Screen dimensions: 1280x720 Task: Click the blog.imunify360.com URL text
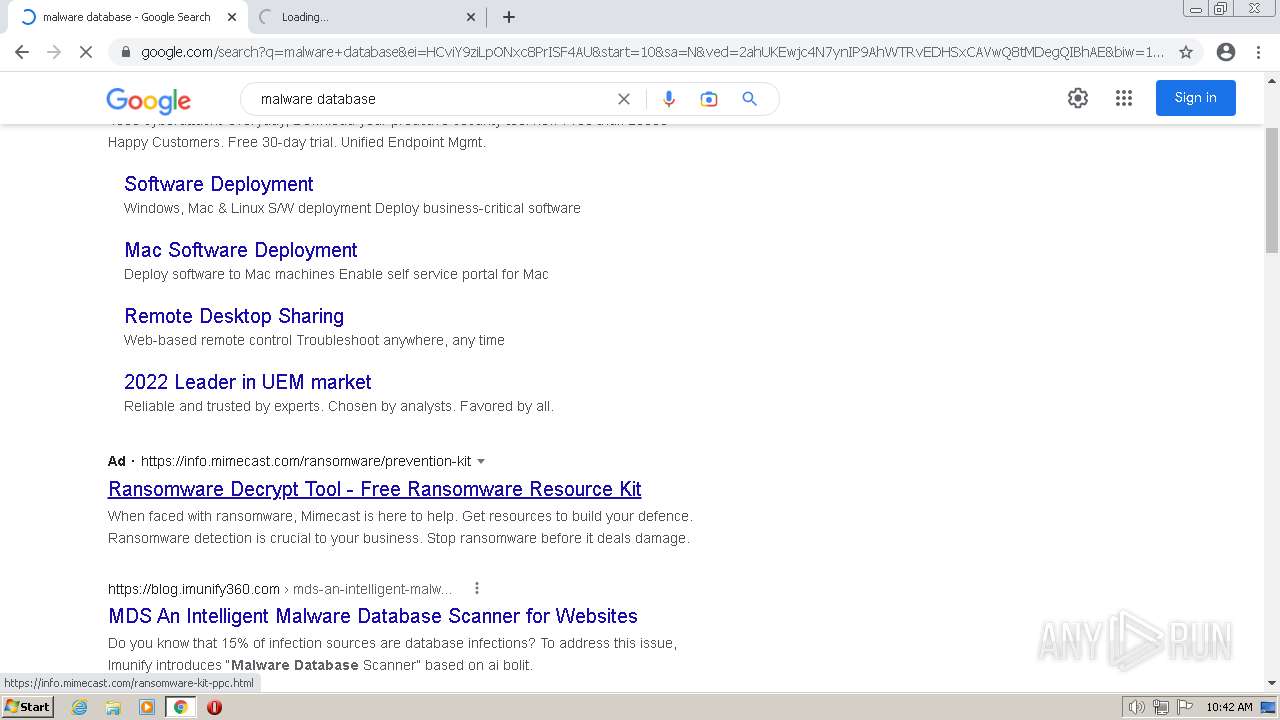194,589
